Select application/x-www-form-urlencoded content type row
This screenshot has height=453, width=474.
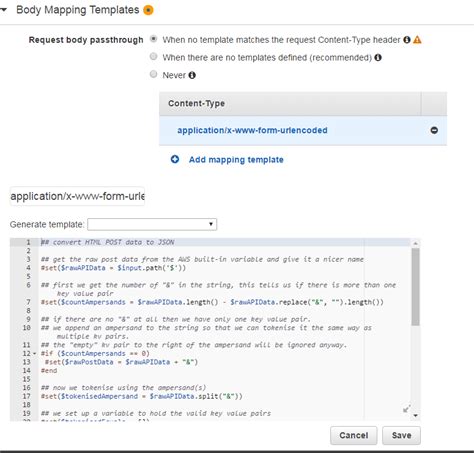point(303,130)
